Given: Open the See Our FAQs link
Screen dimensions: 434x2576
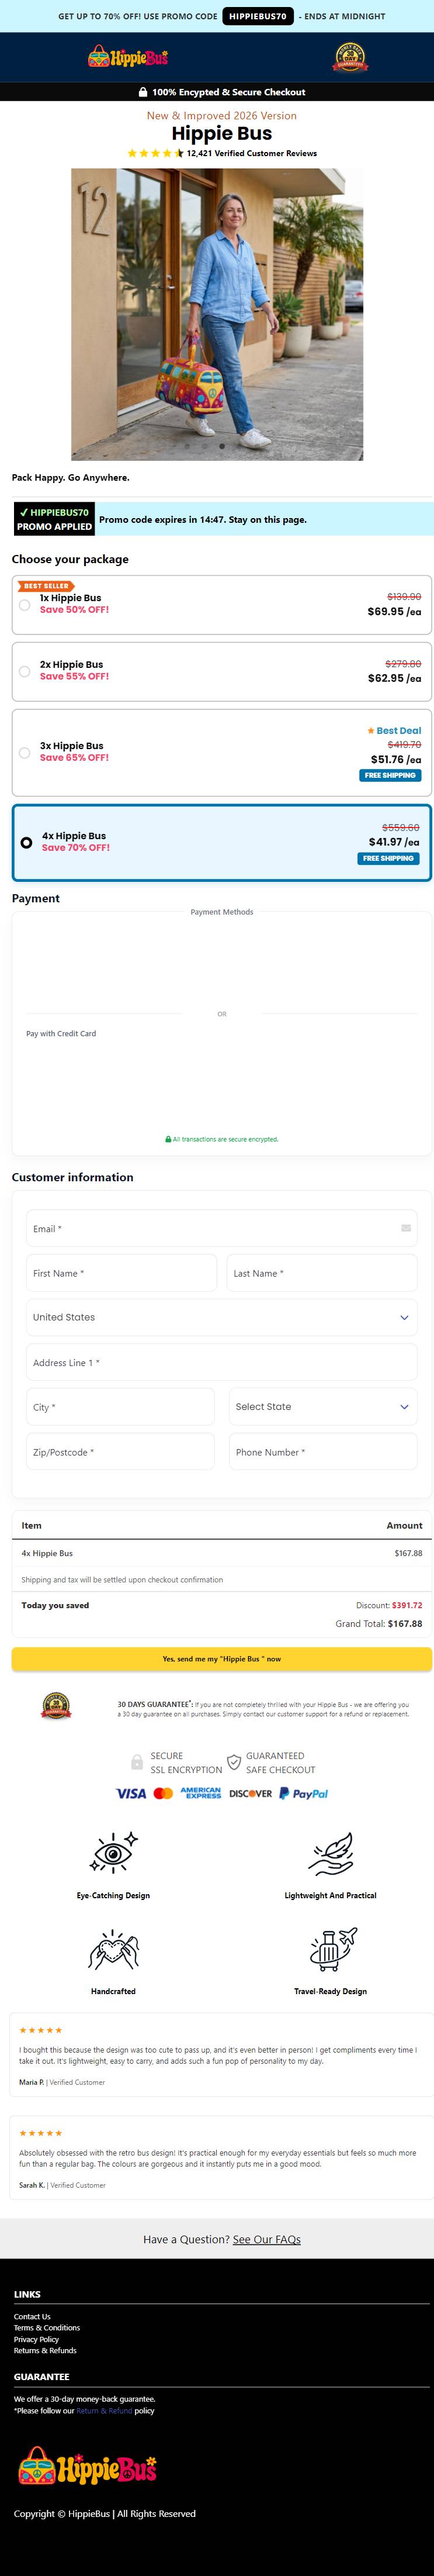Looking at the screenshot, I should pyautogui.click(x=267, y=2239).
